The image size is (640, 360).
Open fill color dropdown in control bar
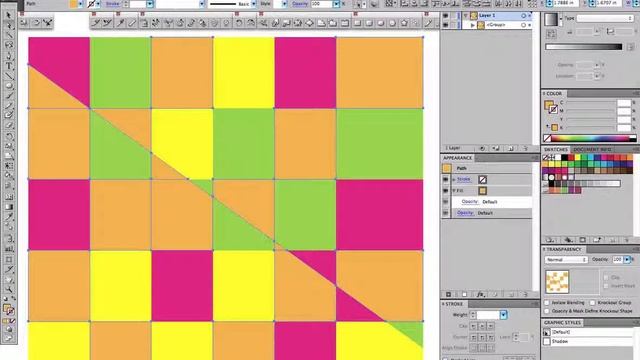pyautogui.click(x=80, y=4)
